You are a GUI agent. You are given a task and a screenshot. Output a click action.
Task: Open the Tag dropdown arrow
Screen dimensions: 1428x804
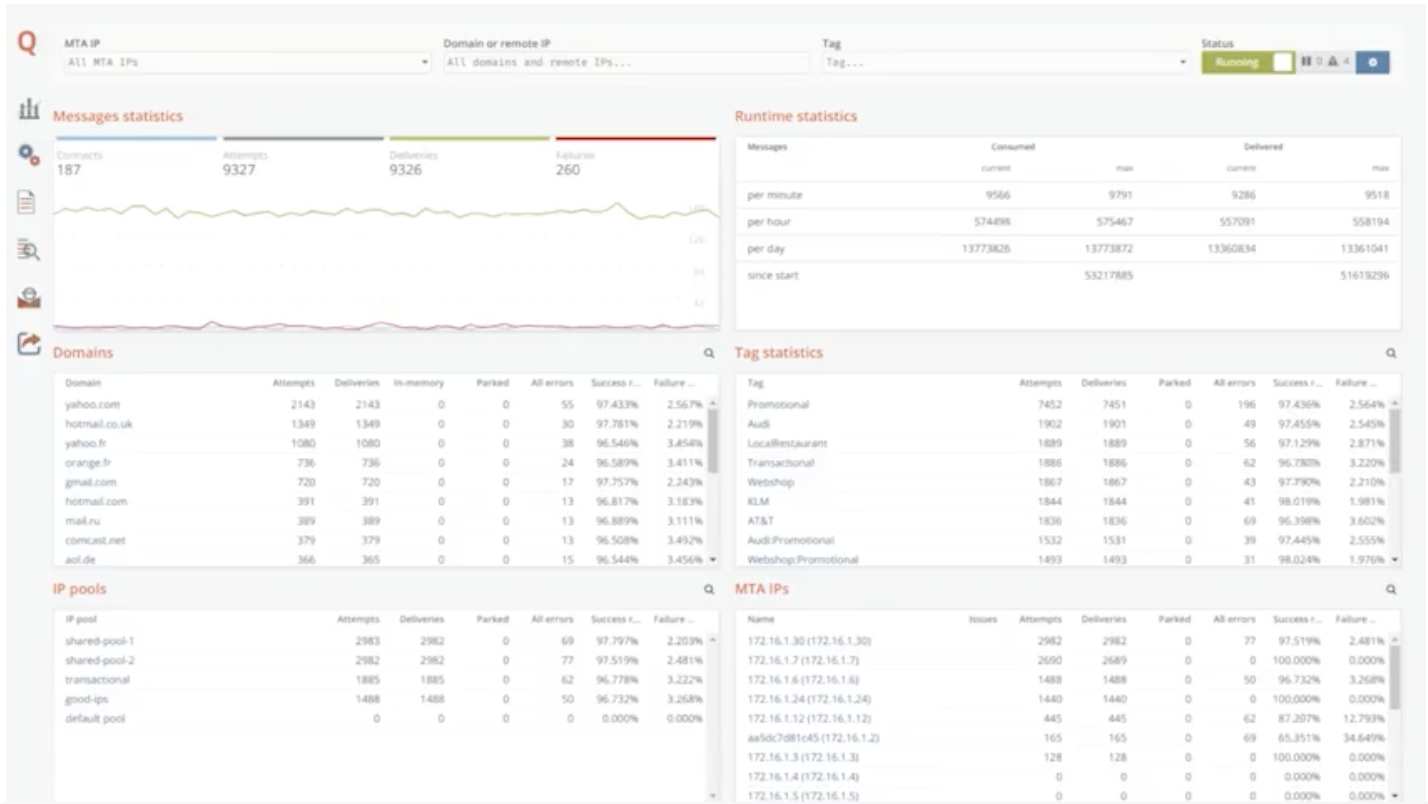pyautogui.click(x=1184, y=63)
